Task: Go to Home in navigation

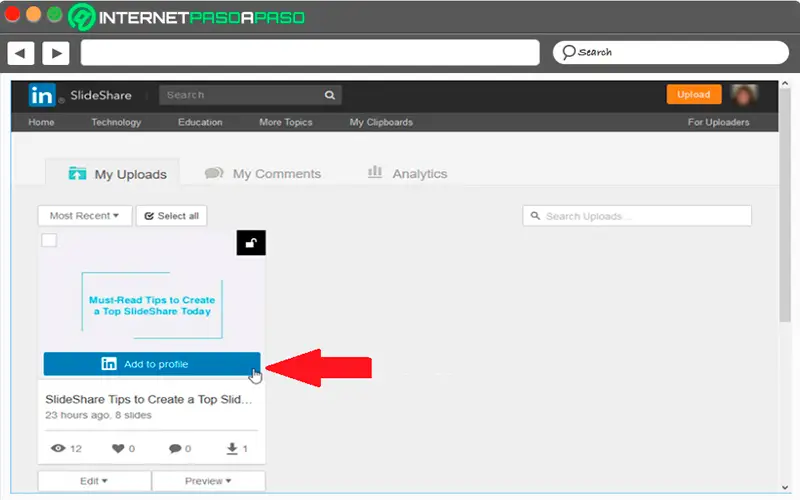Action: 41,122
